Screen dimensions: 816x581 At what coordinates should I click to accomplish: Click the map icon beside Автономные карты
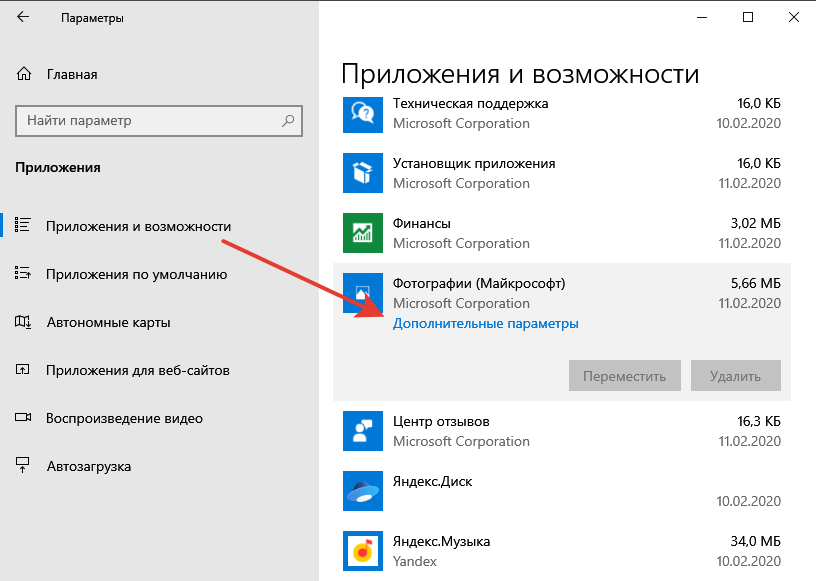[x=23, y=322]
